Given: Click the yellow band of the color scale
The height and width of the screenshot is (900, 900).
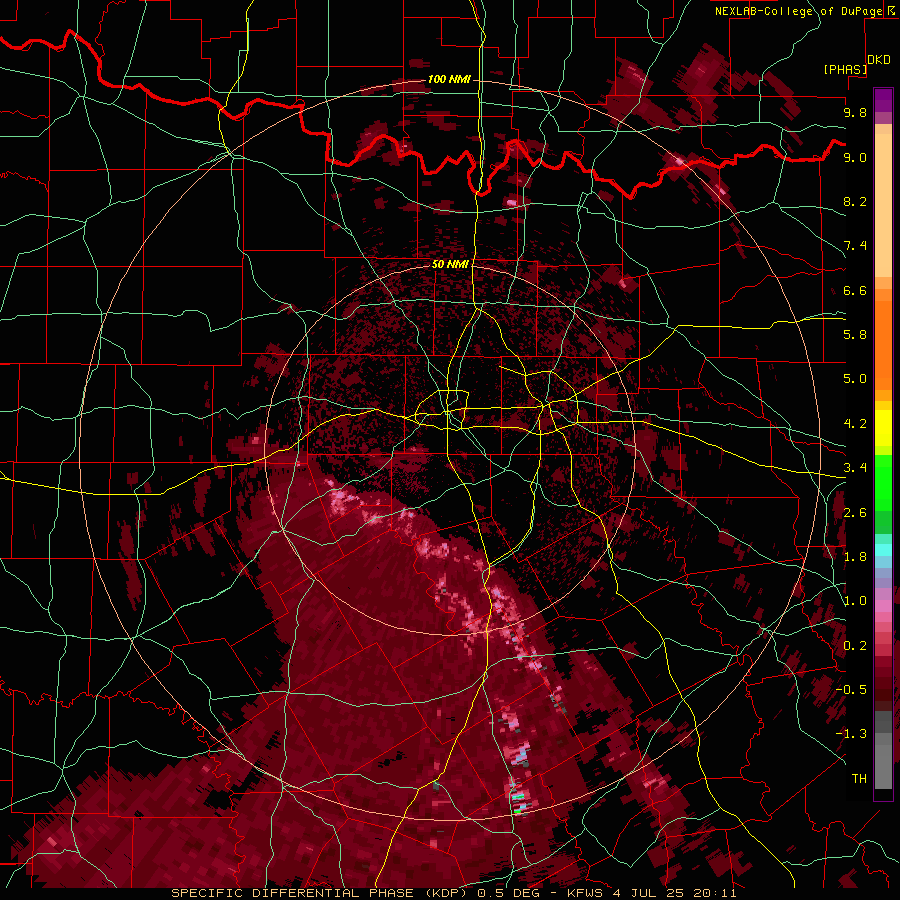Looking at the screenshot, I should (x=883, y=428).
